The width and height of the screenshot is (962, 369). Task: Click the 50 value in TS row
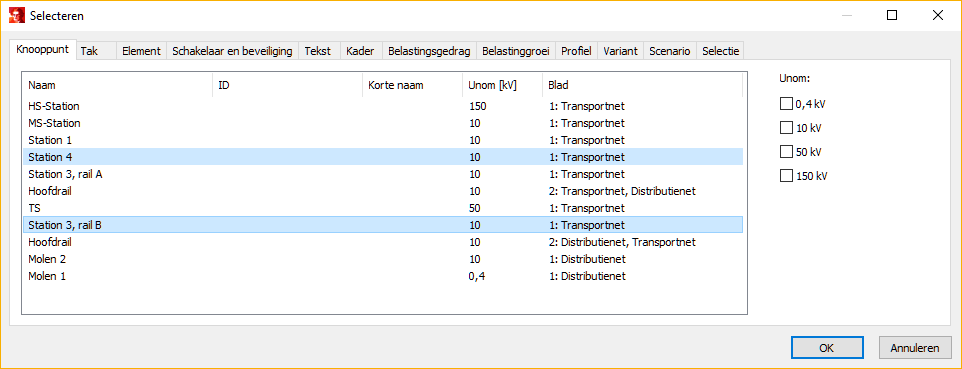click(475, 208)
